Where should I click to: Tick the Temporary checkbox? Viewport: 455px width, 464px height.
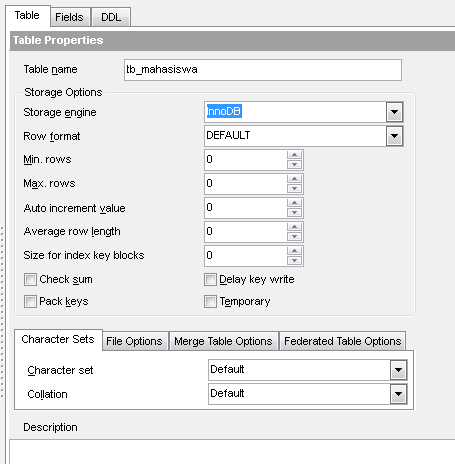pyautogui.click(x=210, y=301)
